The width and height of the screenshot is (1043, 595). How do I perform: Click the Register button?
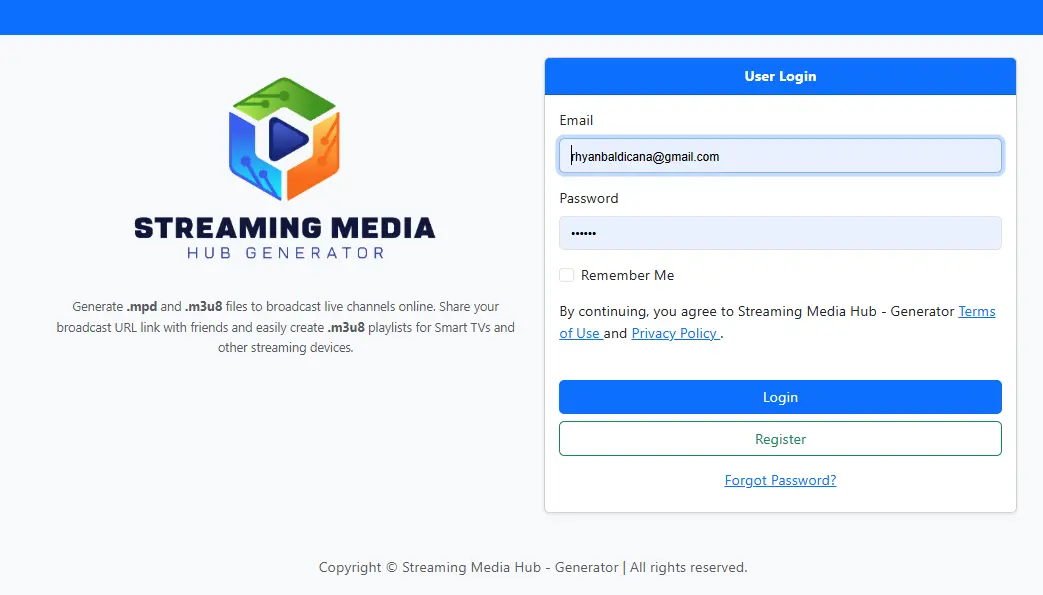[780, 439]
